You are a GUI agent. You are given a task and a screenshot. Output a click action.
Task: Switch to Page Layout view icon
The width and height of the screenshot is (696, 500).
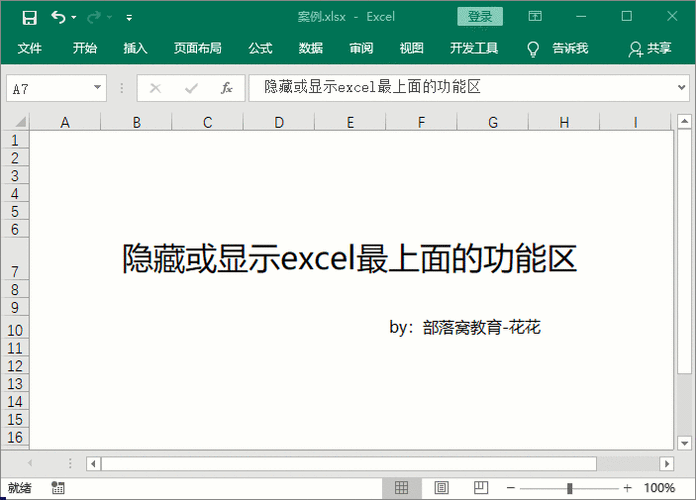441,488
